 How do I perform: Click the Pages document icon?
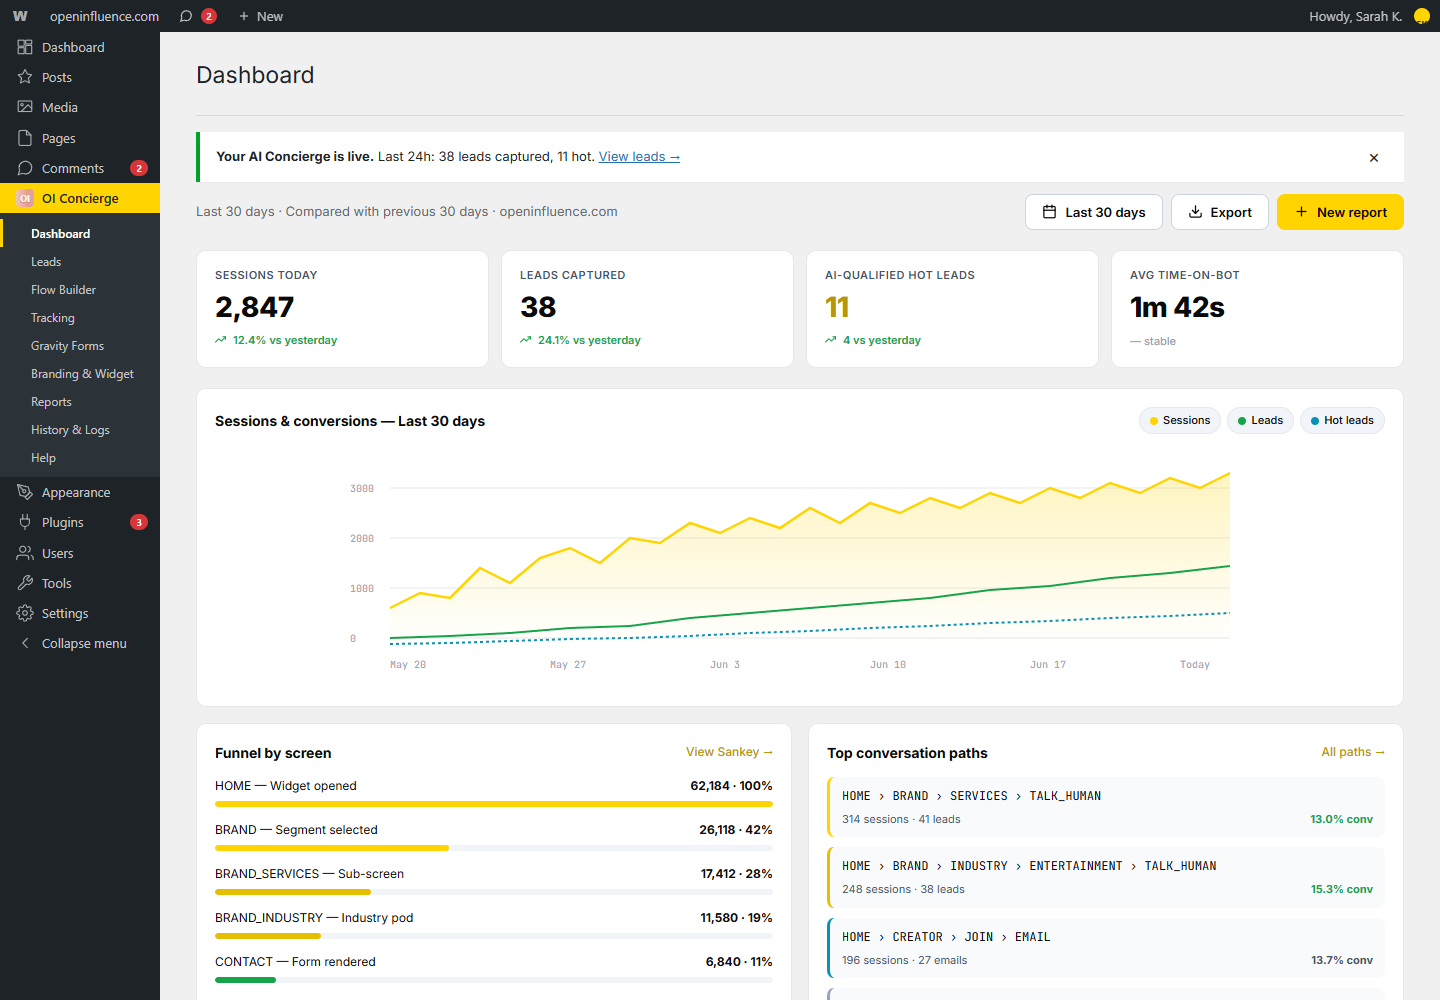pyautogui.click(x=25, y=138)
